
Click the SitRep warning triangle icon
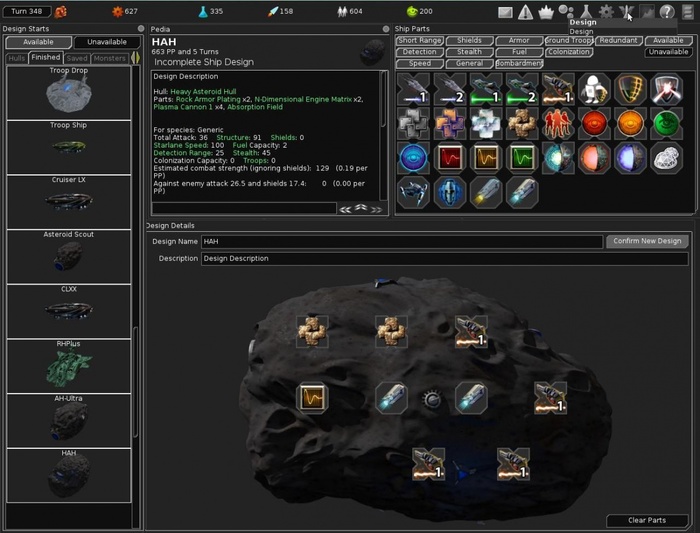click(525, 12)
